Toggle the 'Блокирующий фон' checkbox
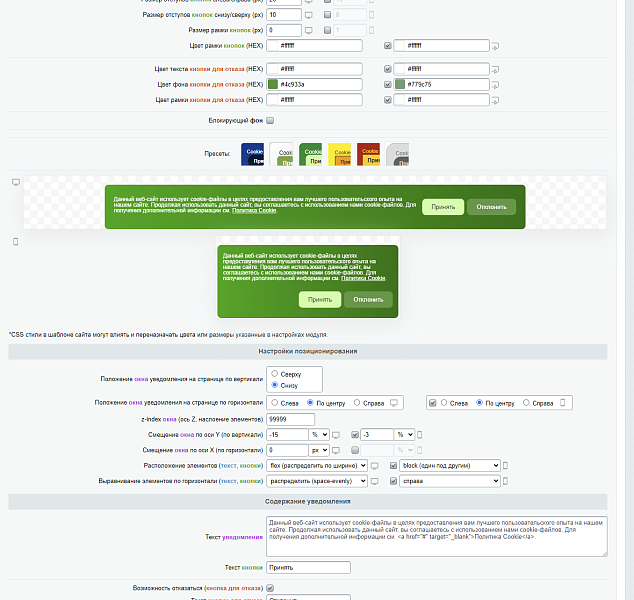 pos(271,120)
